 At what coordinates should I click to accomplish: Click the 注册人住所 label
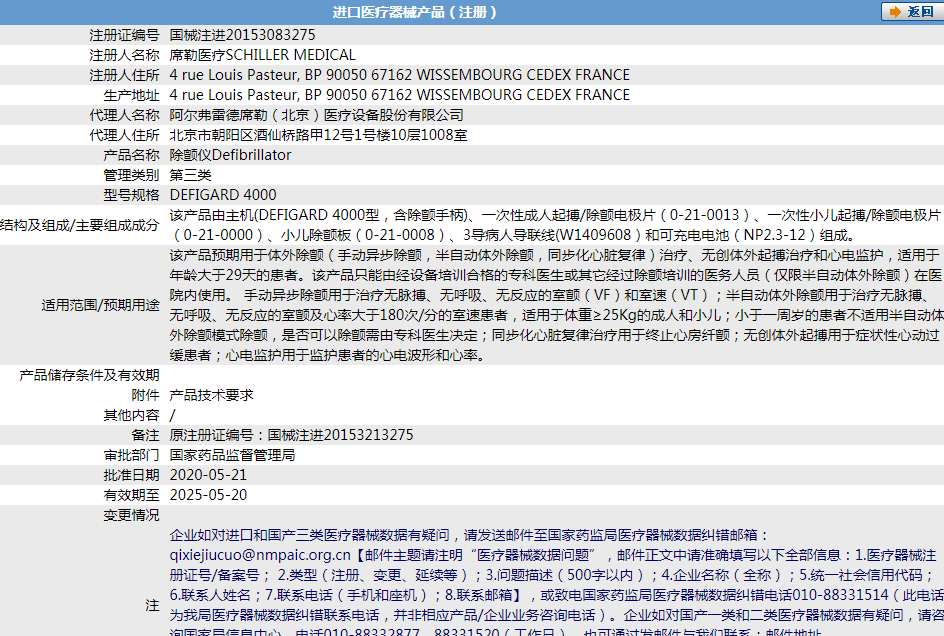[124, 75]
